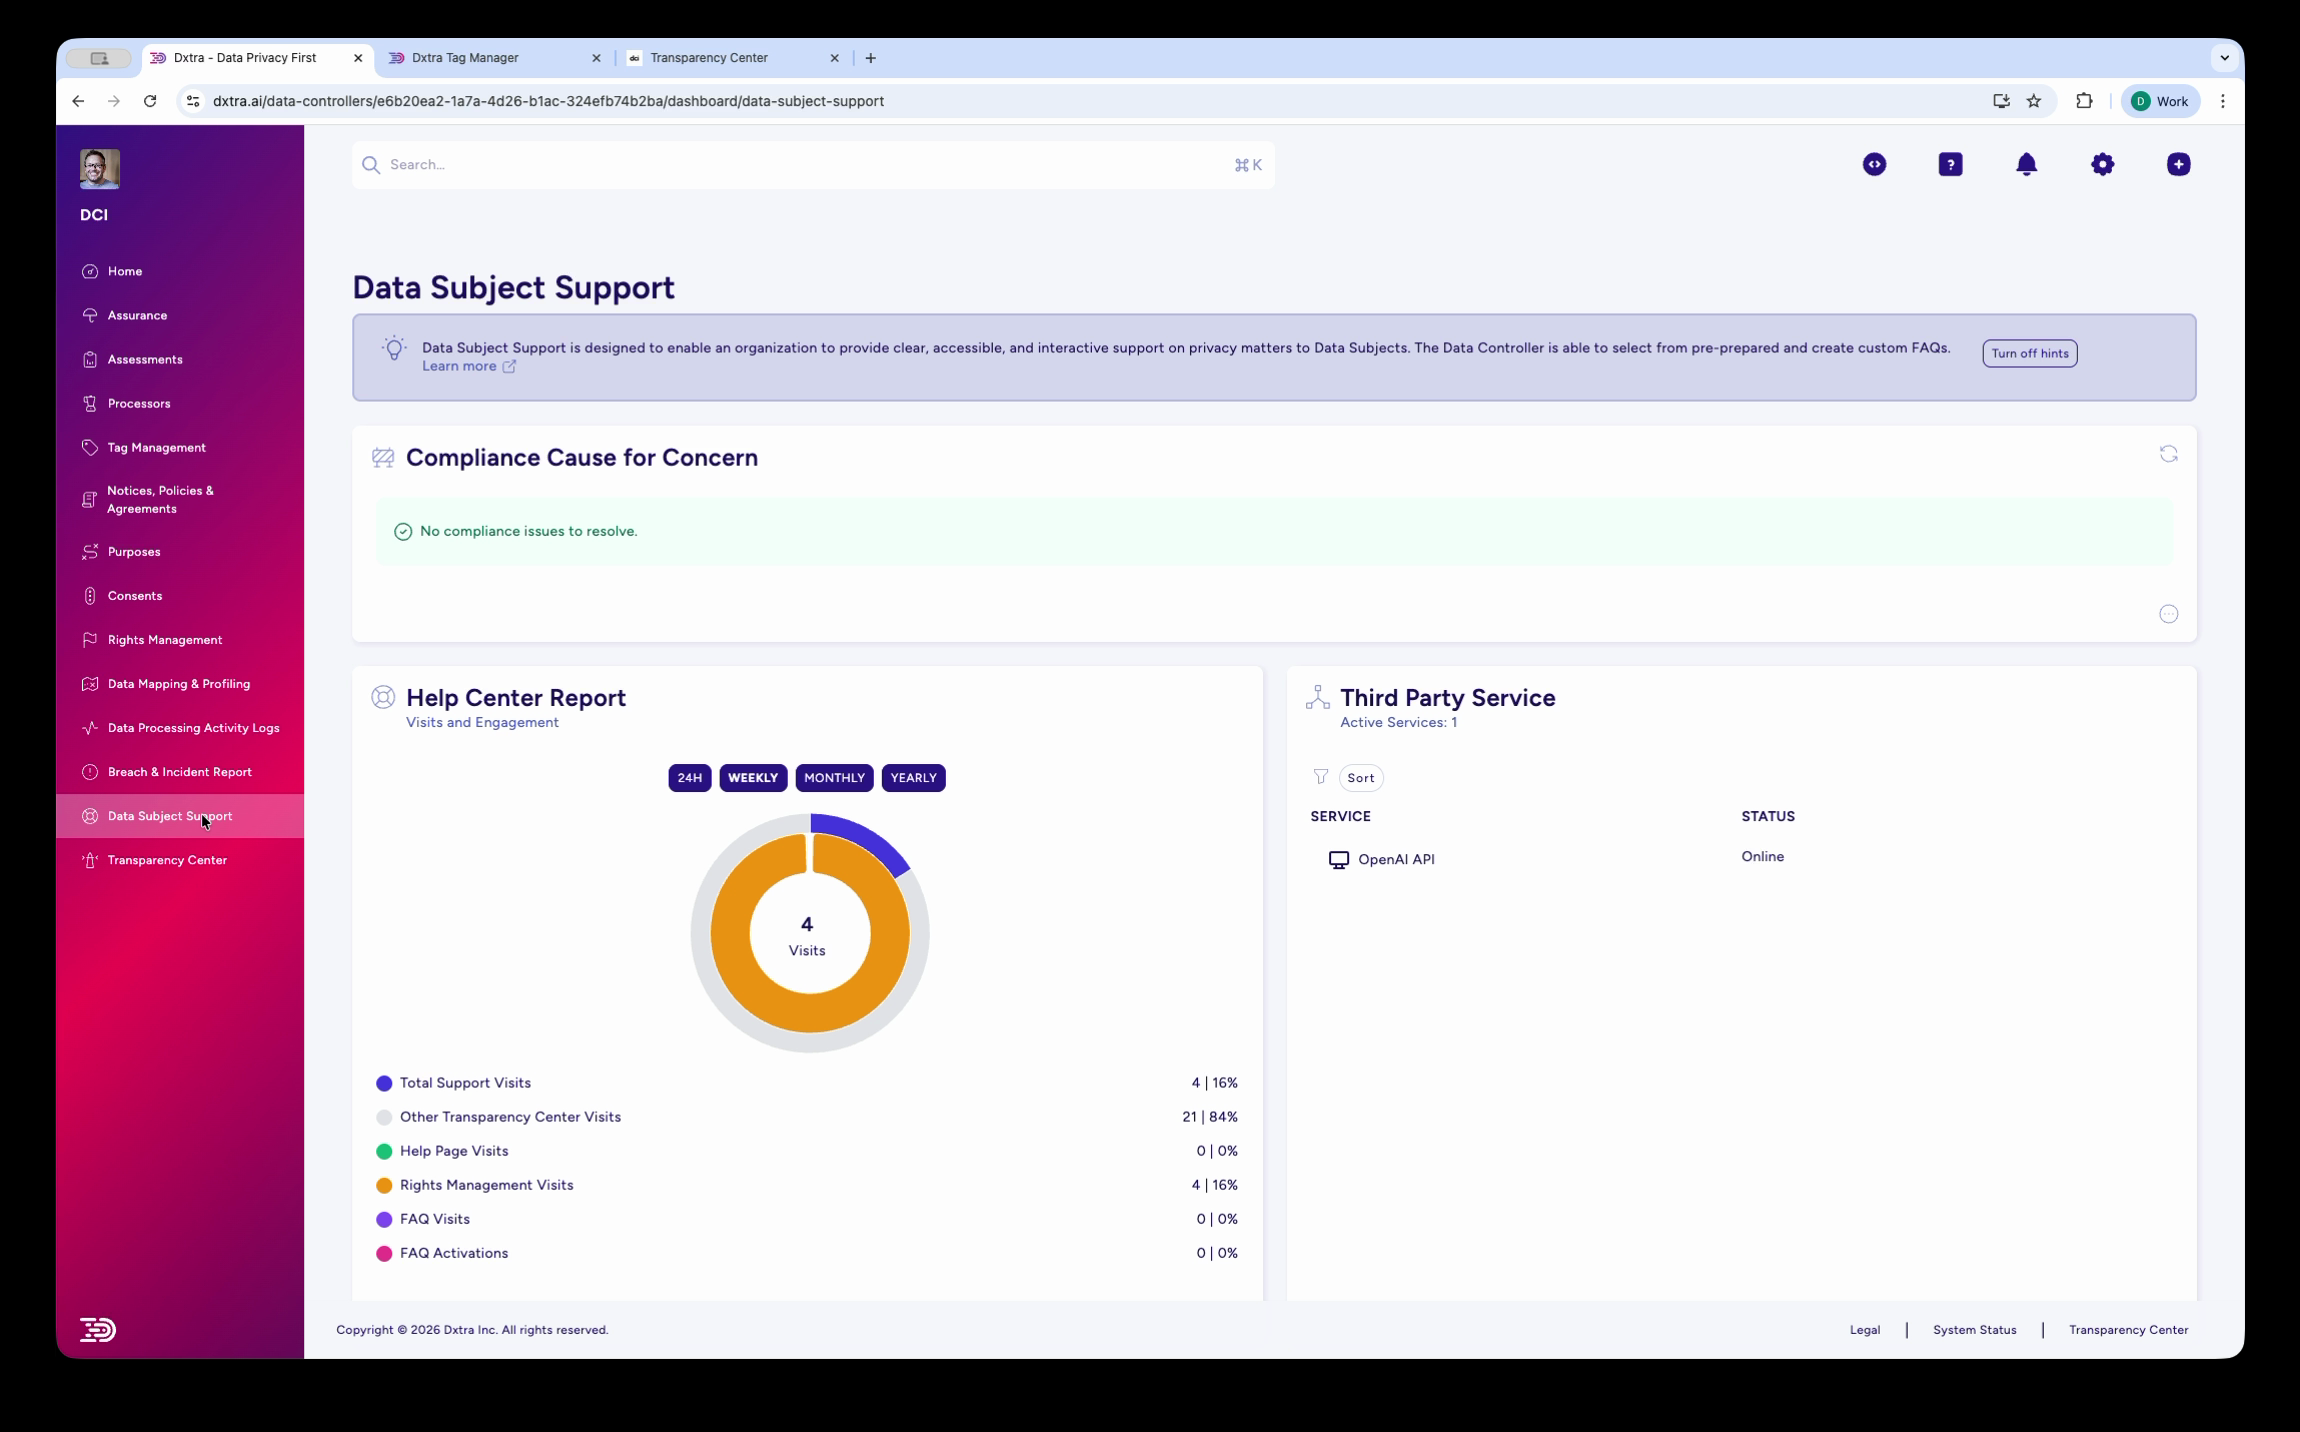
Task: Click the Dxtra logo at bottom left
Action: click(x=96, y=1329)
